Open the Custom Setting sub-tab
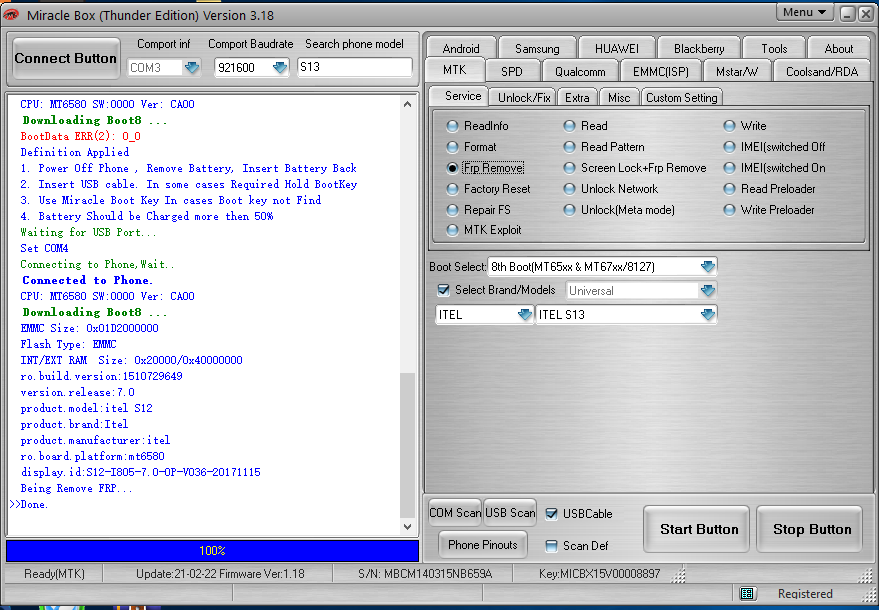This screenshot has width=879, height=610. (682, 98)
